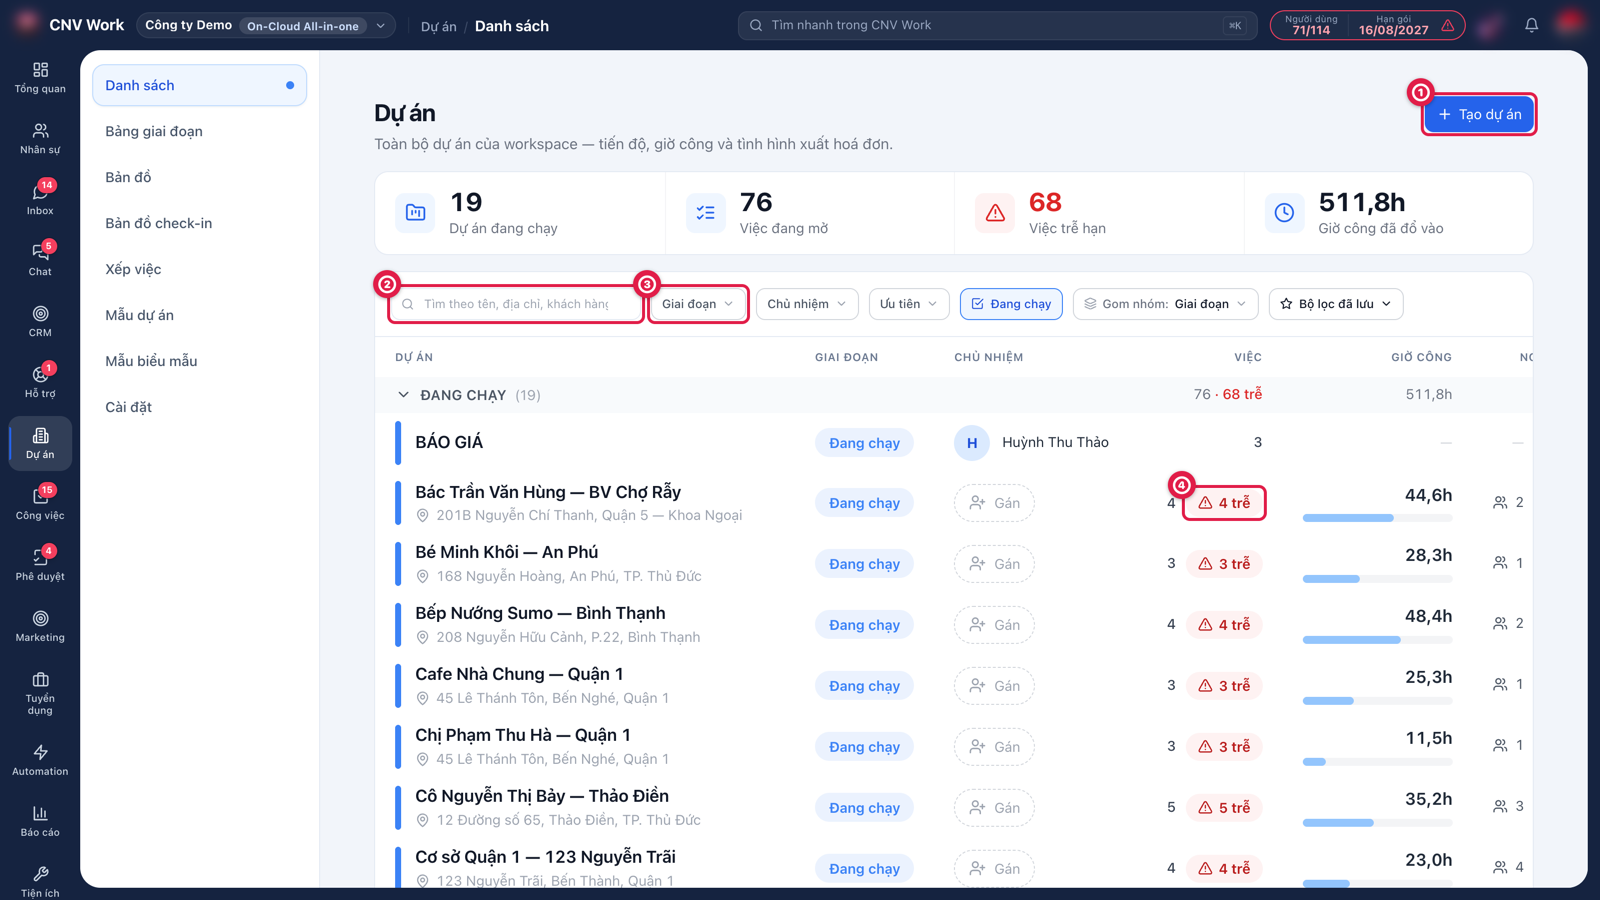Image resolution: width=1600 pixels, height=900 pixels.
Task: Select the Dự án module icon
Action: pos(40,444)
